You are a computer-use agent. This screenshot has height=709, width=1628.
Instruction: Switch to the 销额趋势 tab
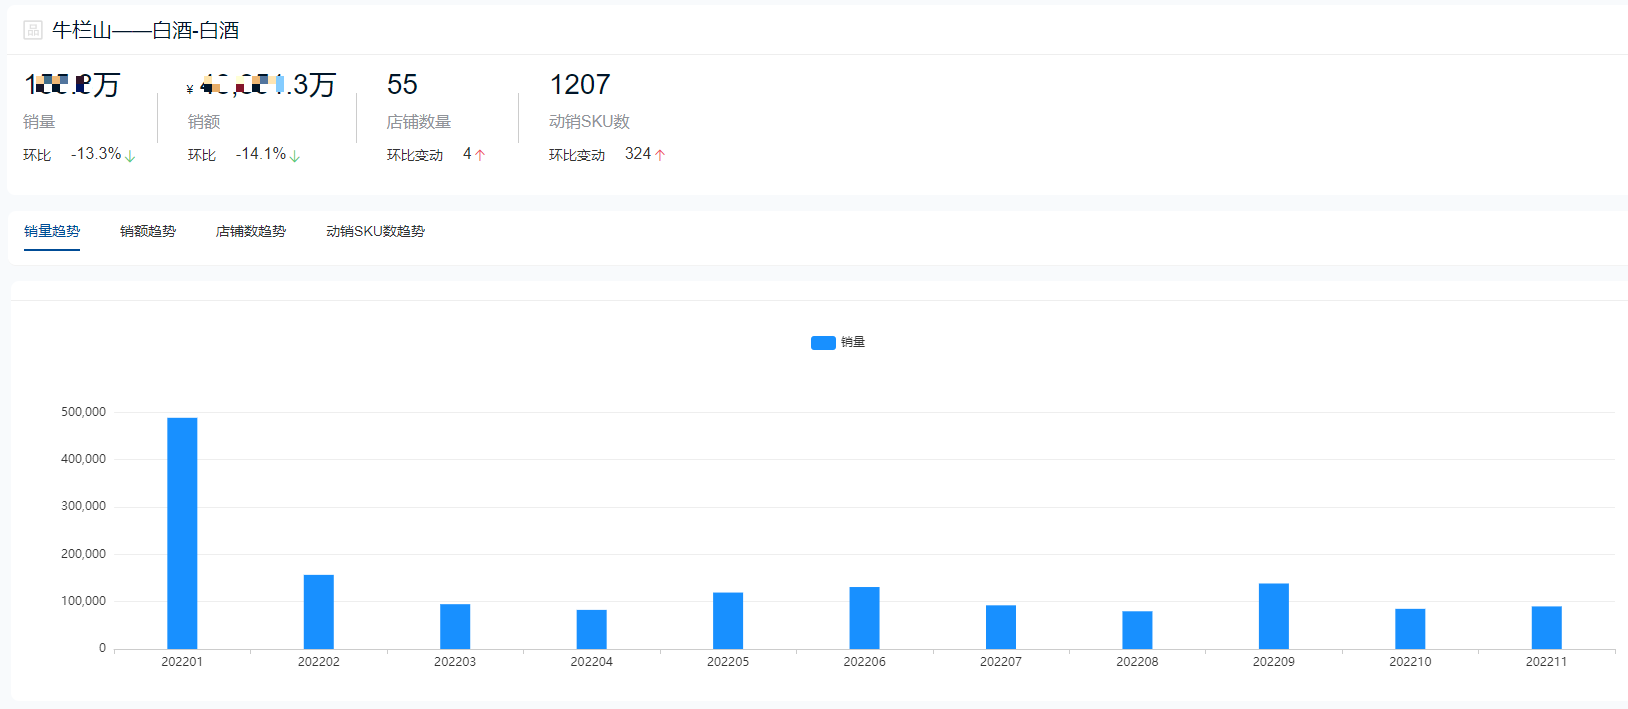coord(148,231)
